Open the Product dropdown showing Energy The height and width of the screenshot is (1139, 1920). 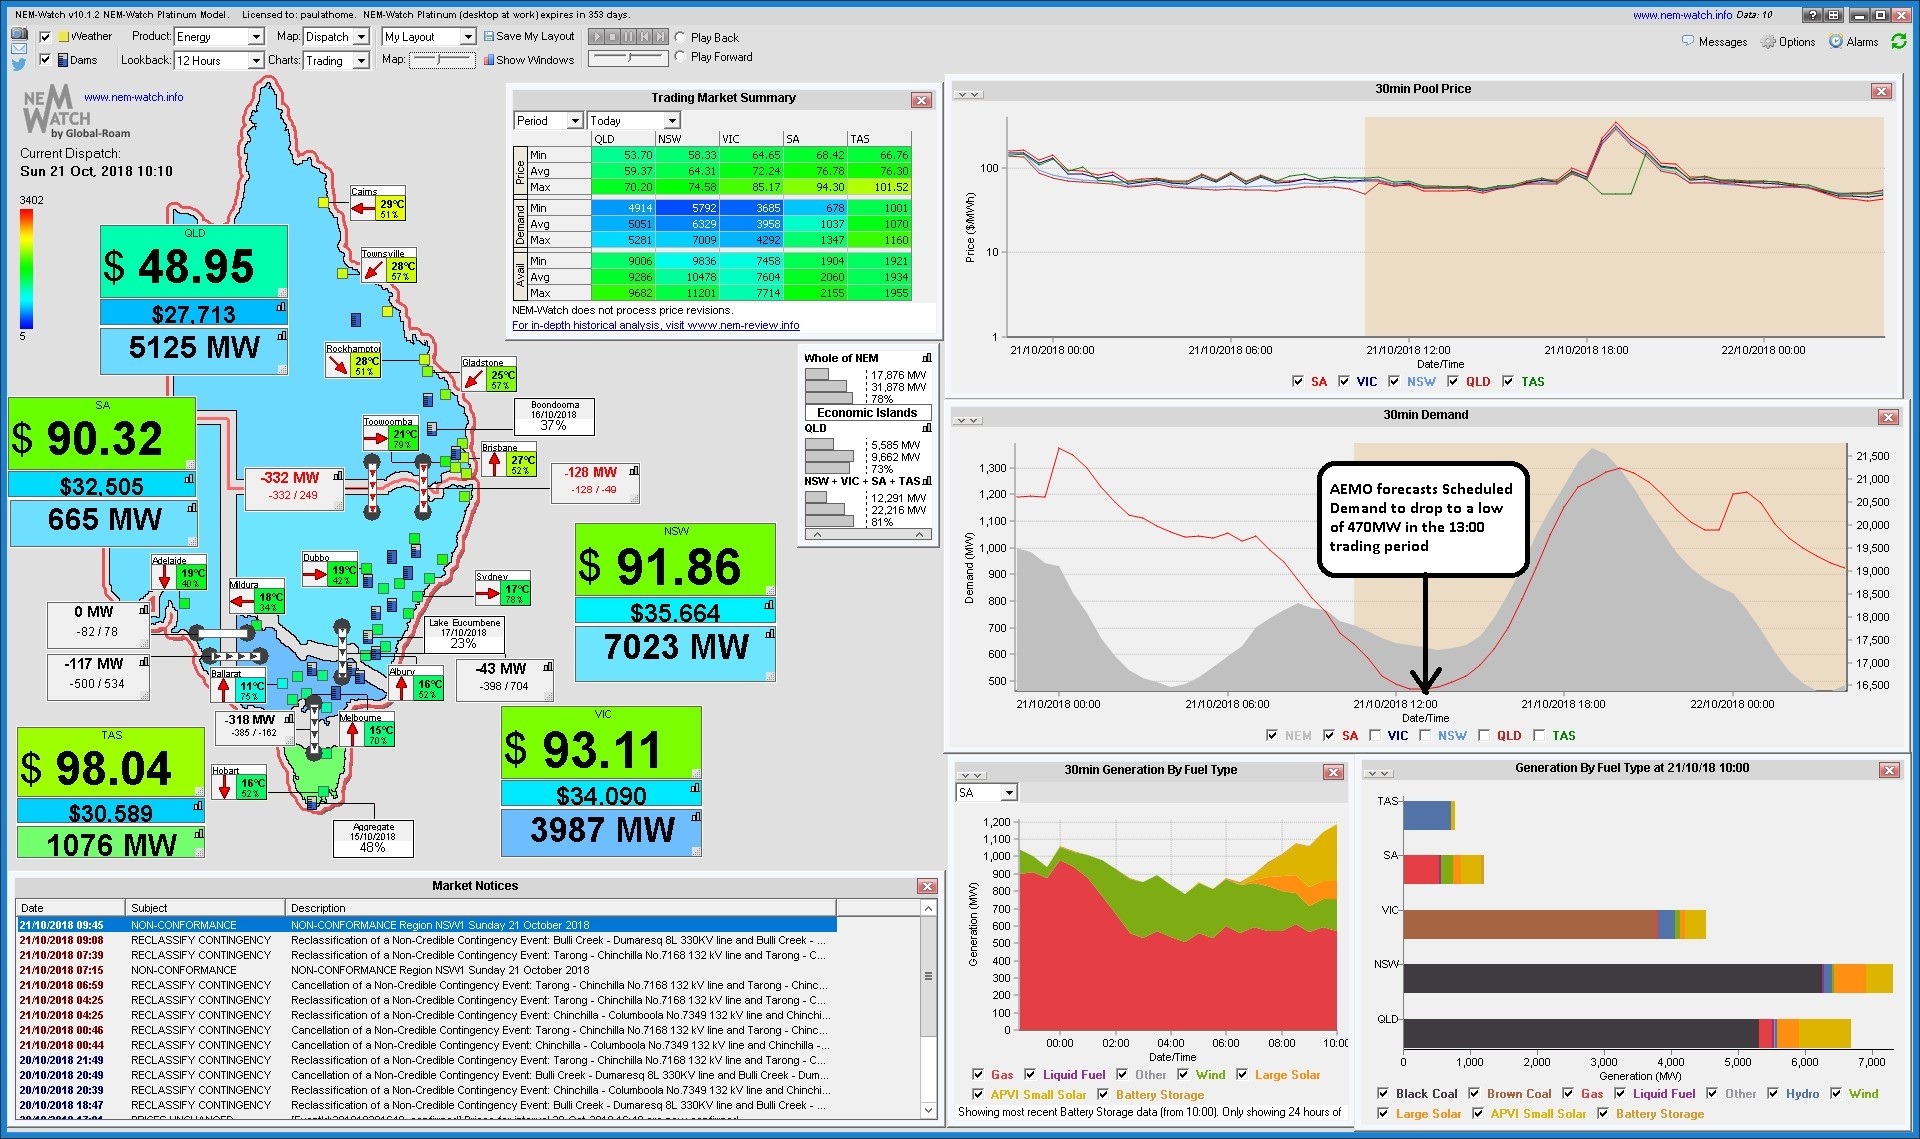(218, 37)
